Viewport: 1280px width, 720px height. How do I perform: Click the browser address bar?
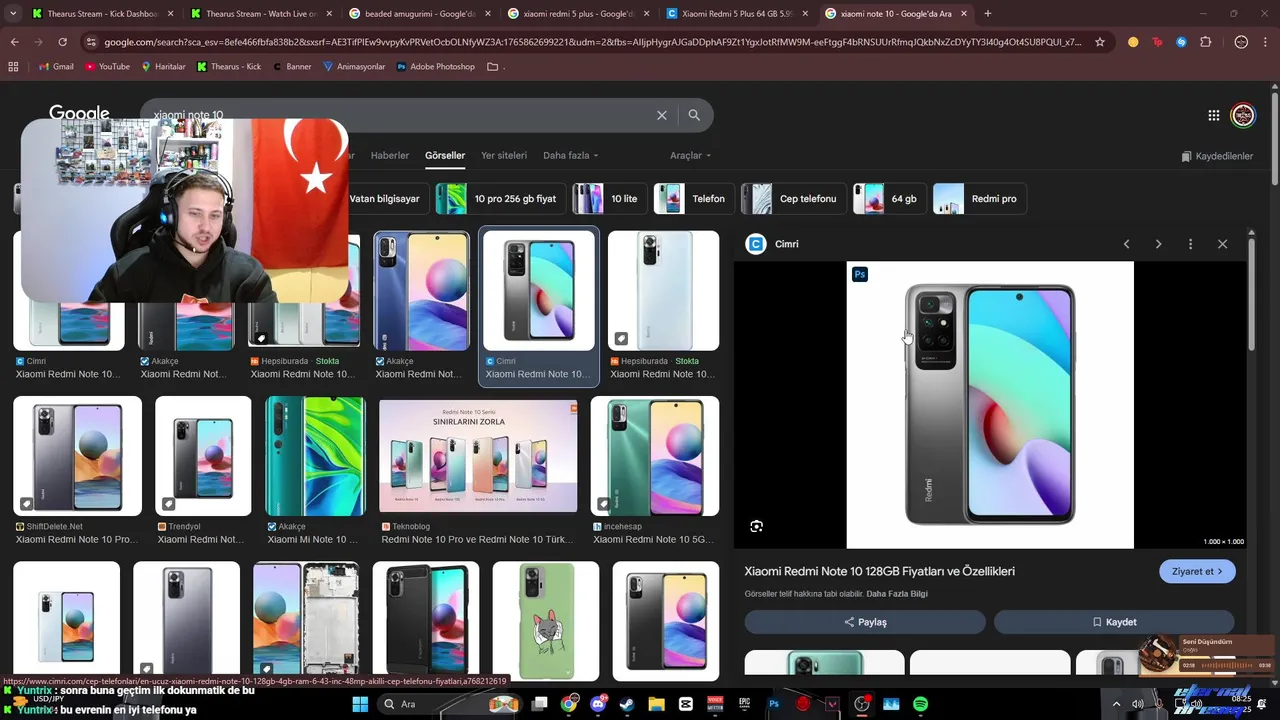coord(590,42)
